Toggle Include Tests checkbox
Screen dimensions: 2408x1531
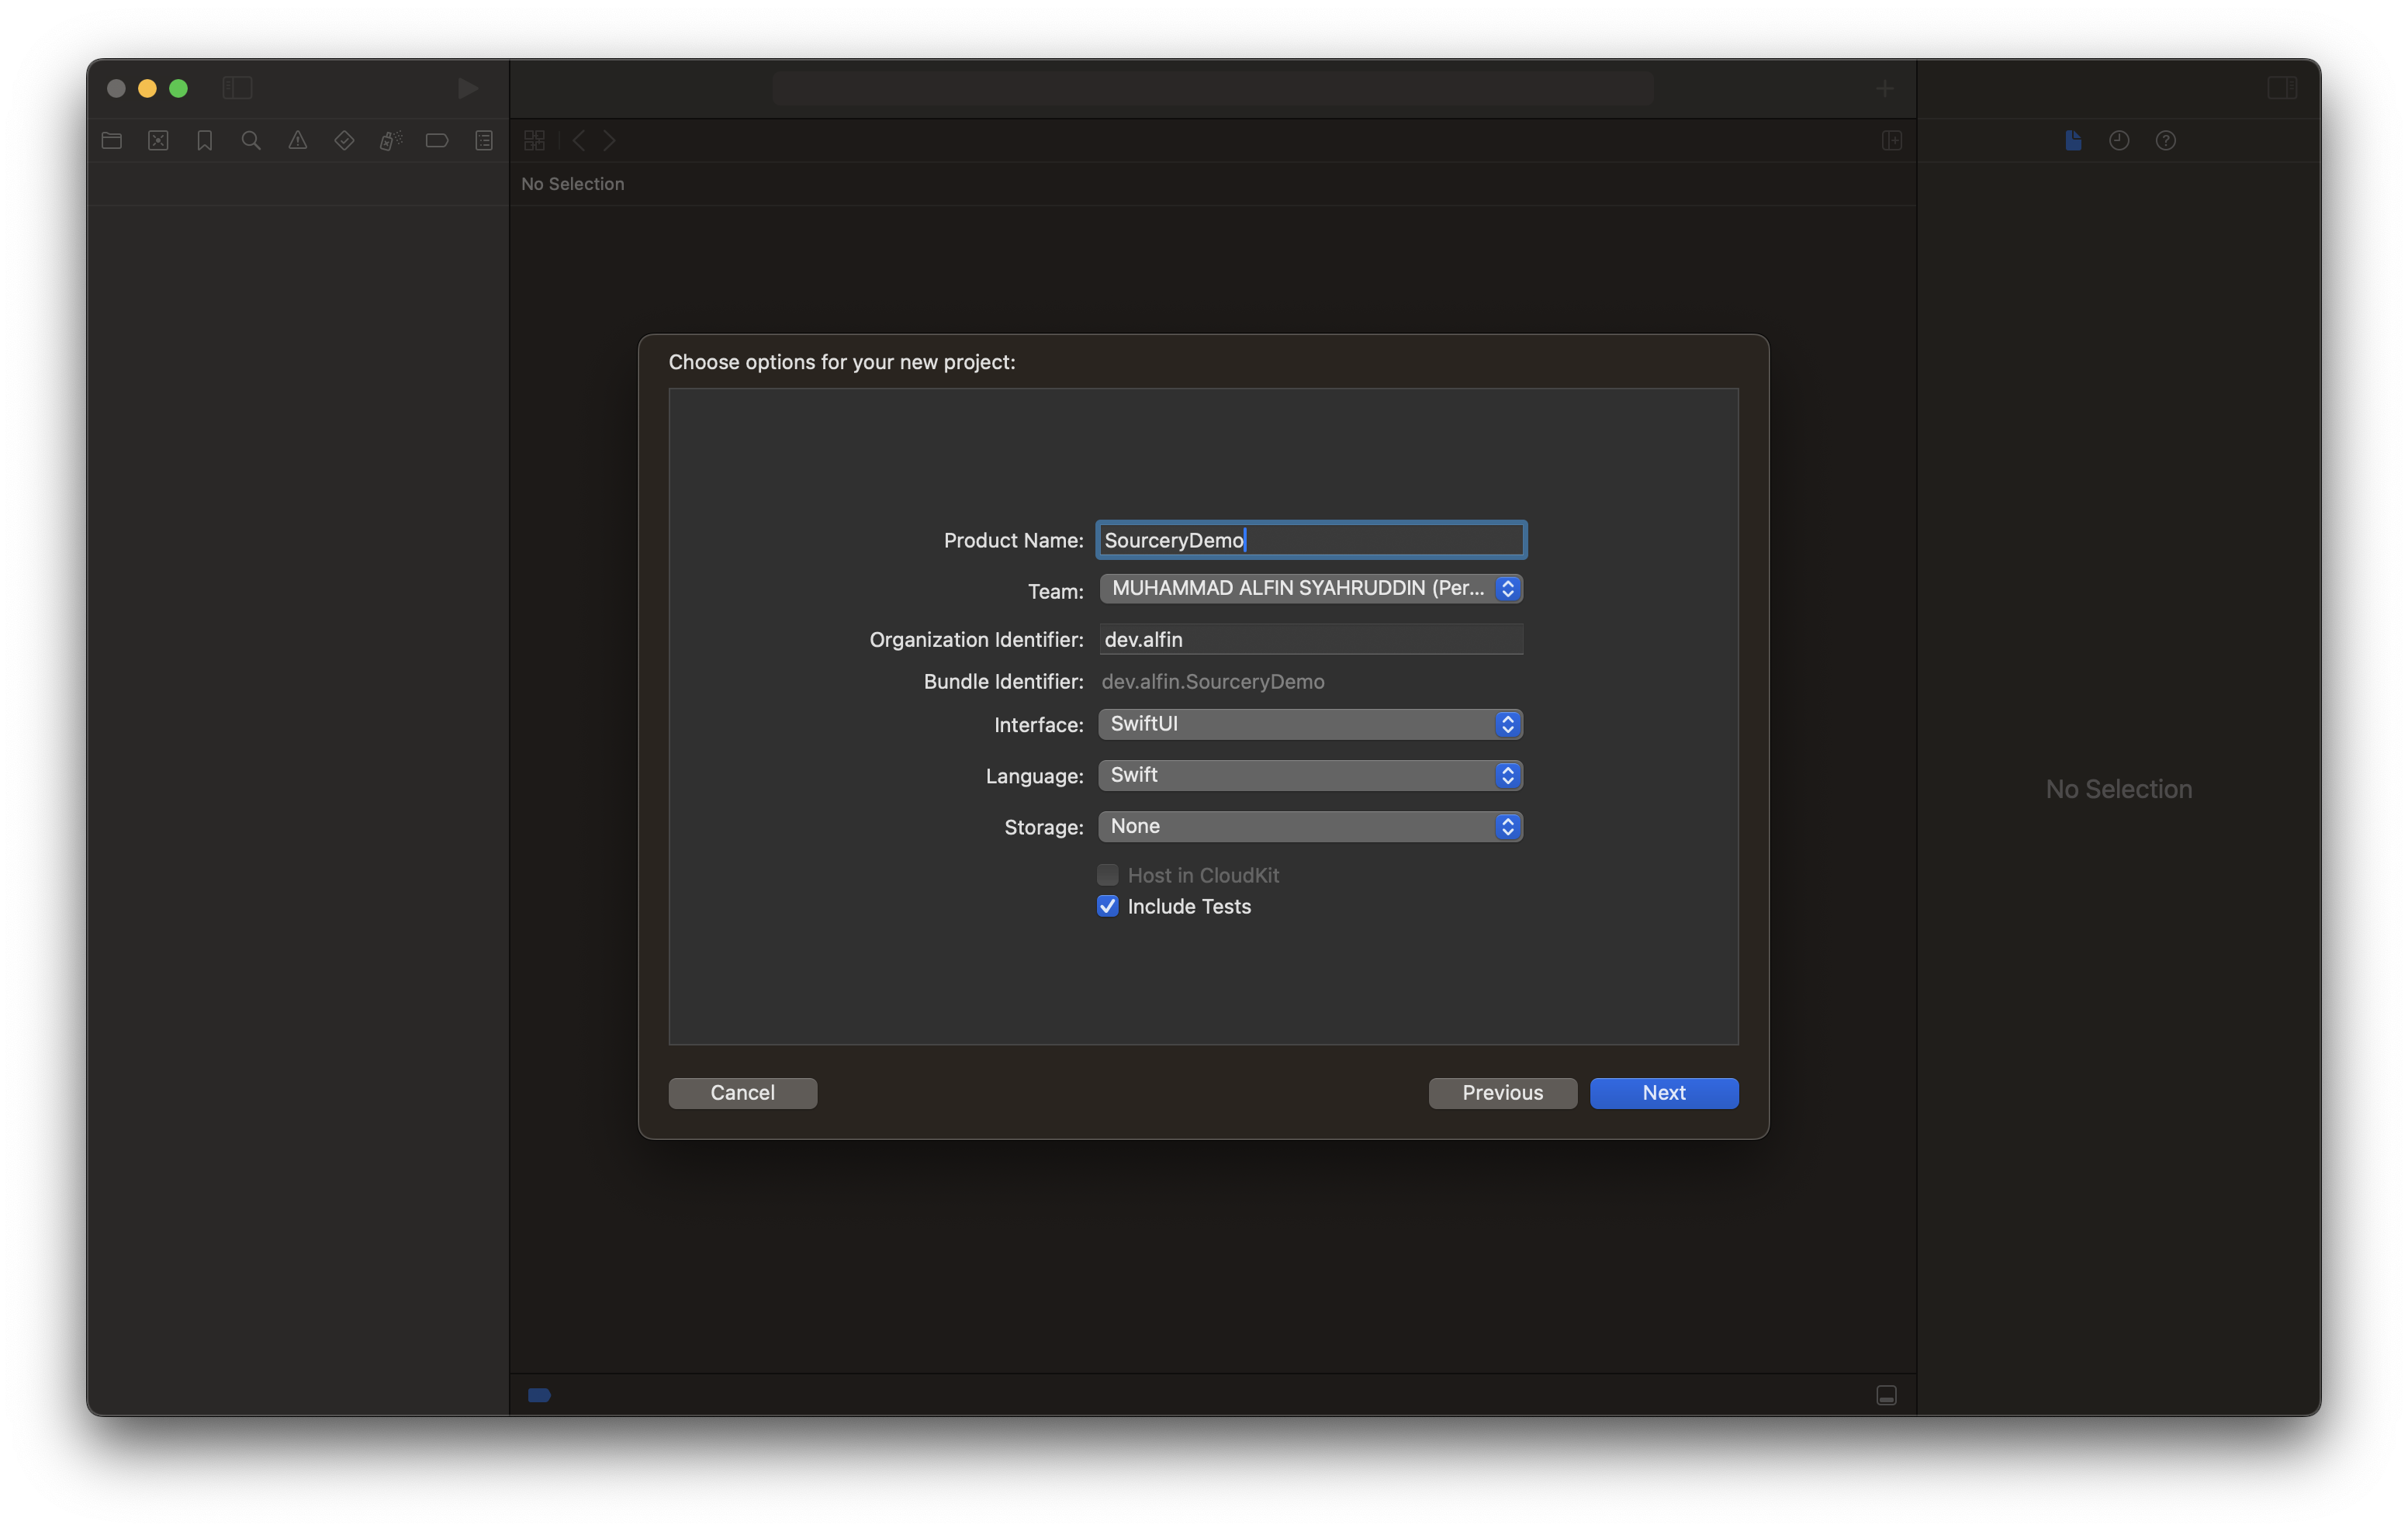click(x=1105, y=907)
